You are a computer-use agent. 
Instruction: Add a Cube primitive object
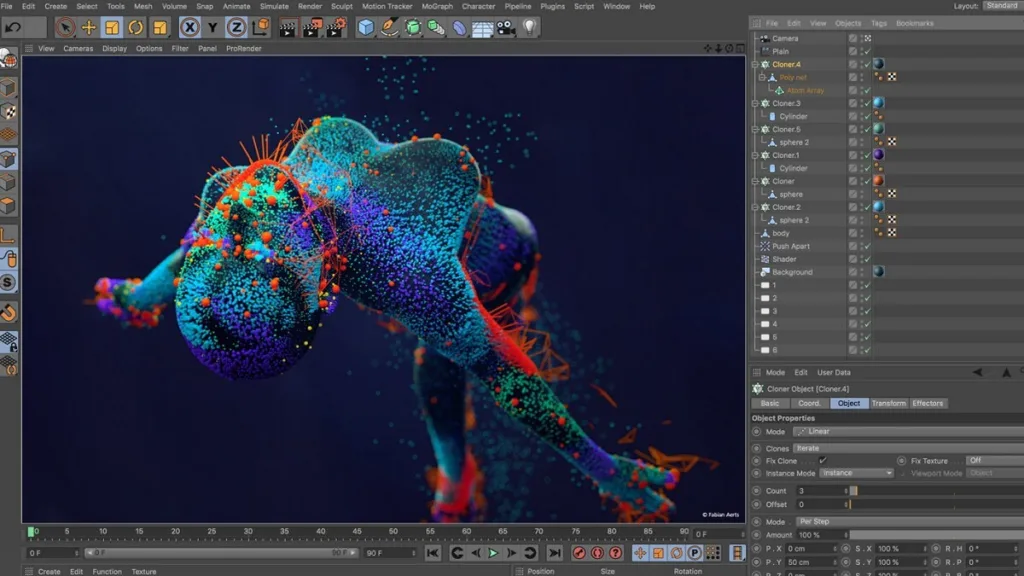(366, 27)
